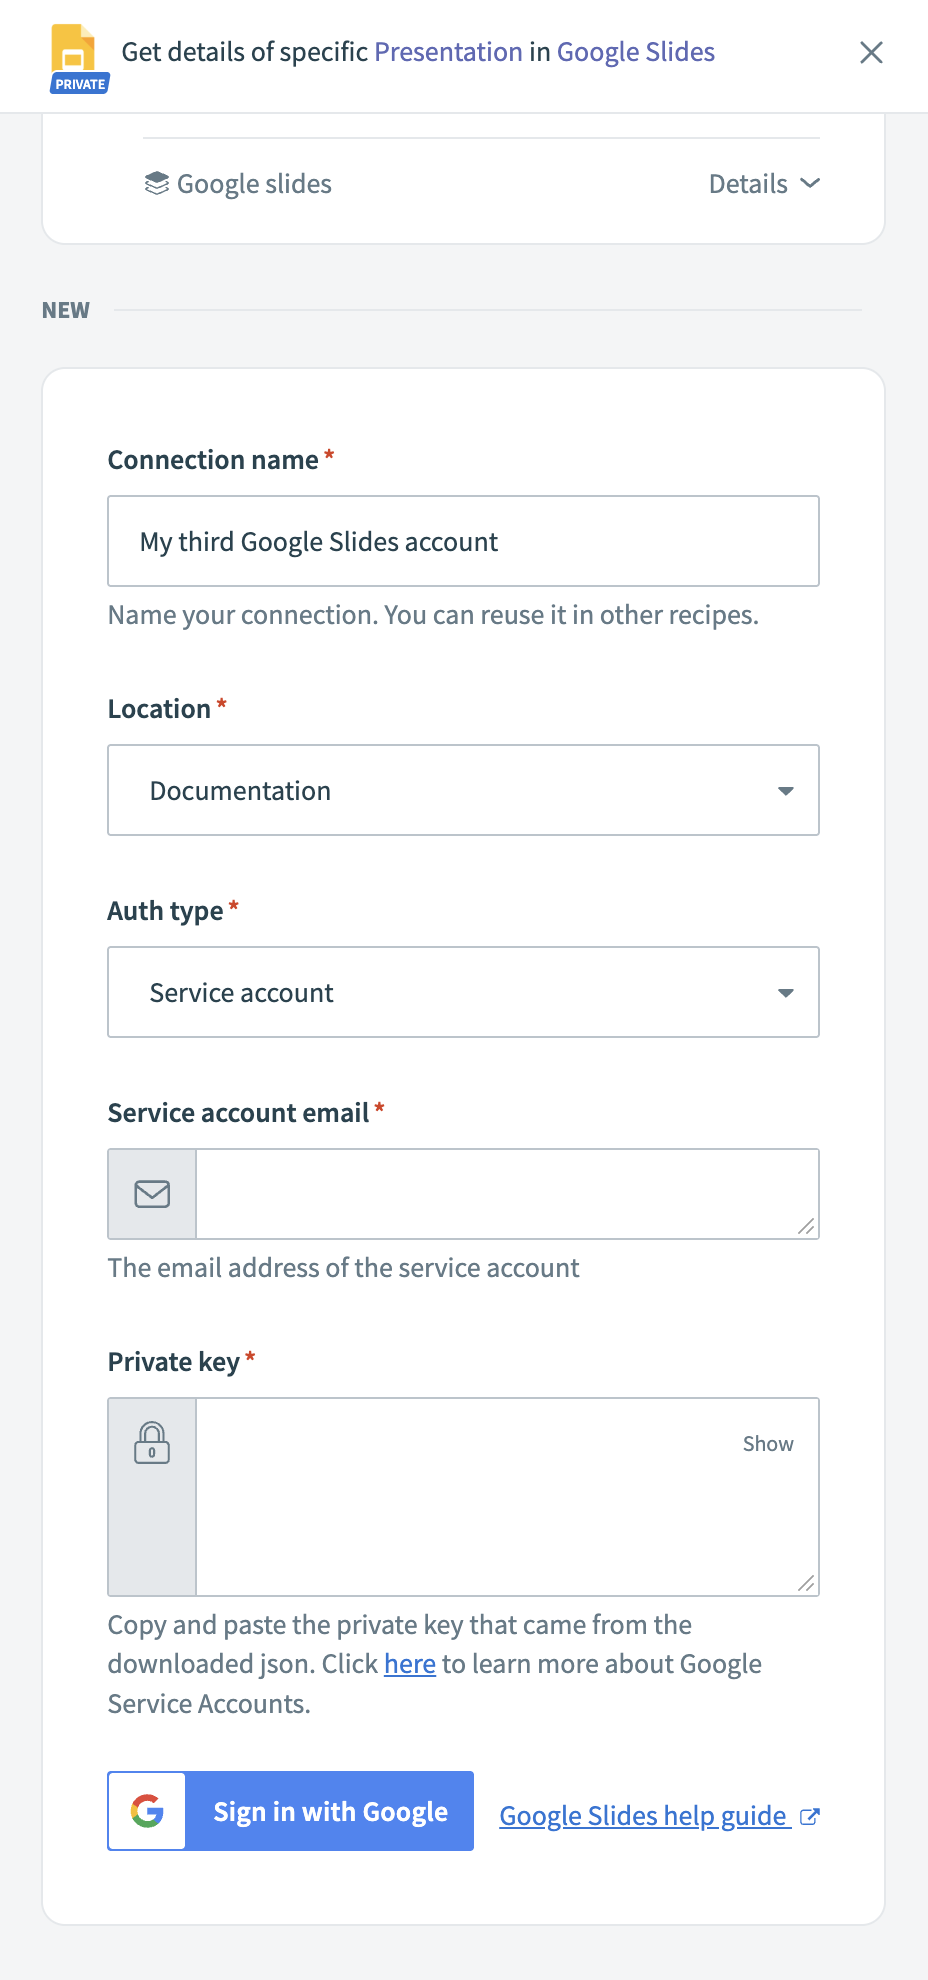Click the lock icon in the Private key field
This screenshot has width=928, height=1980.
[x=151, y=1444]
